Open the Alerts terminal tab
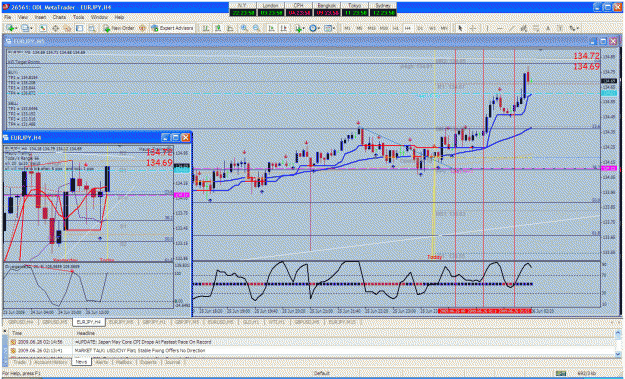Viewport: 625px width, 379px height. coord(102,362)
